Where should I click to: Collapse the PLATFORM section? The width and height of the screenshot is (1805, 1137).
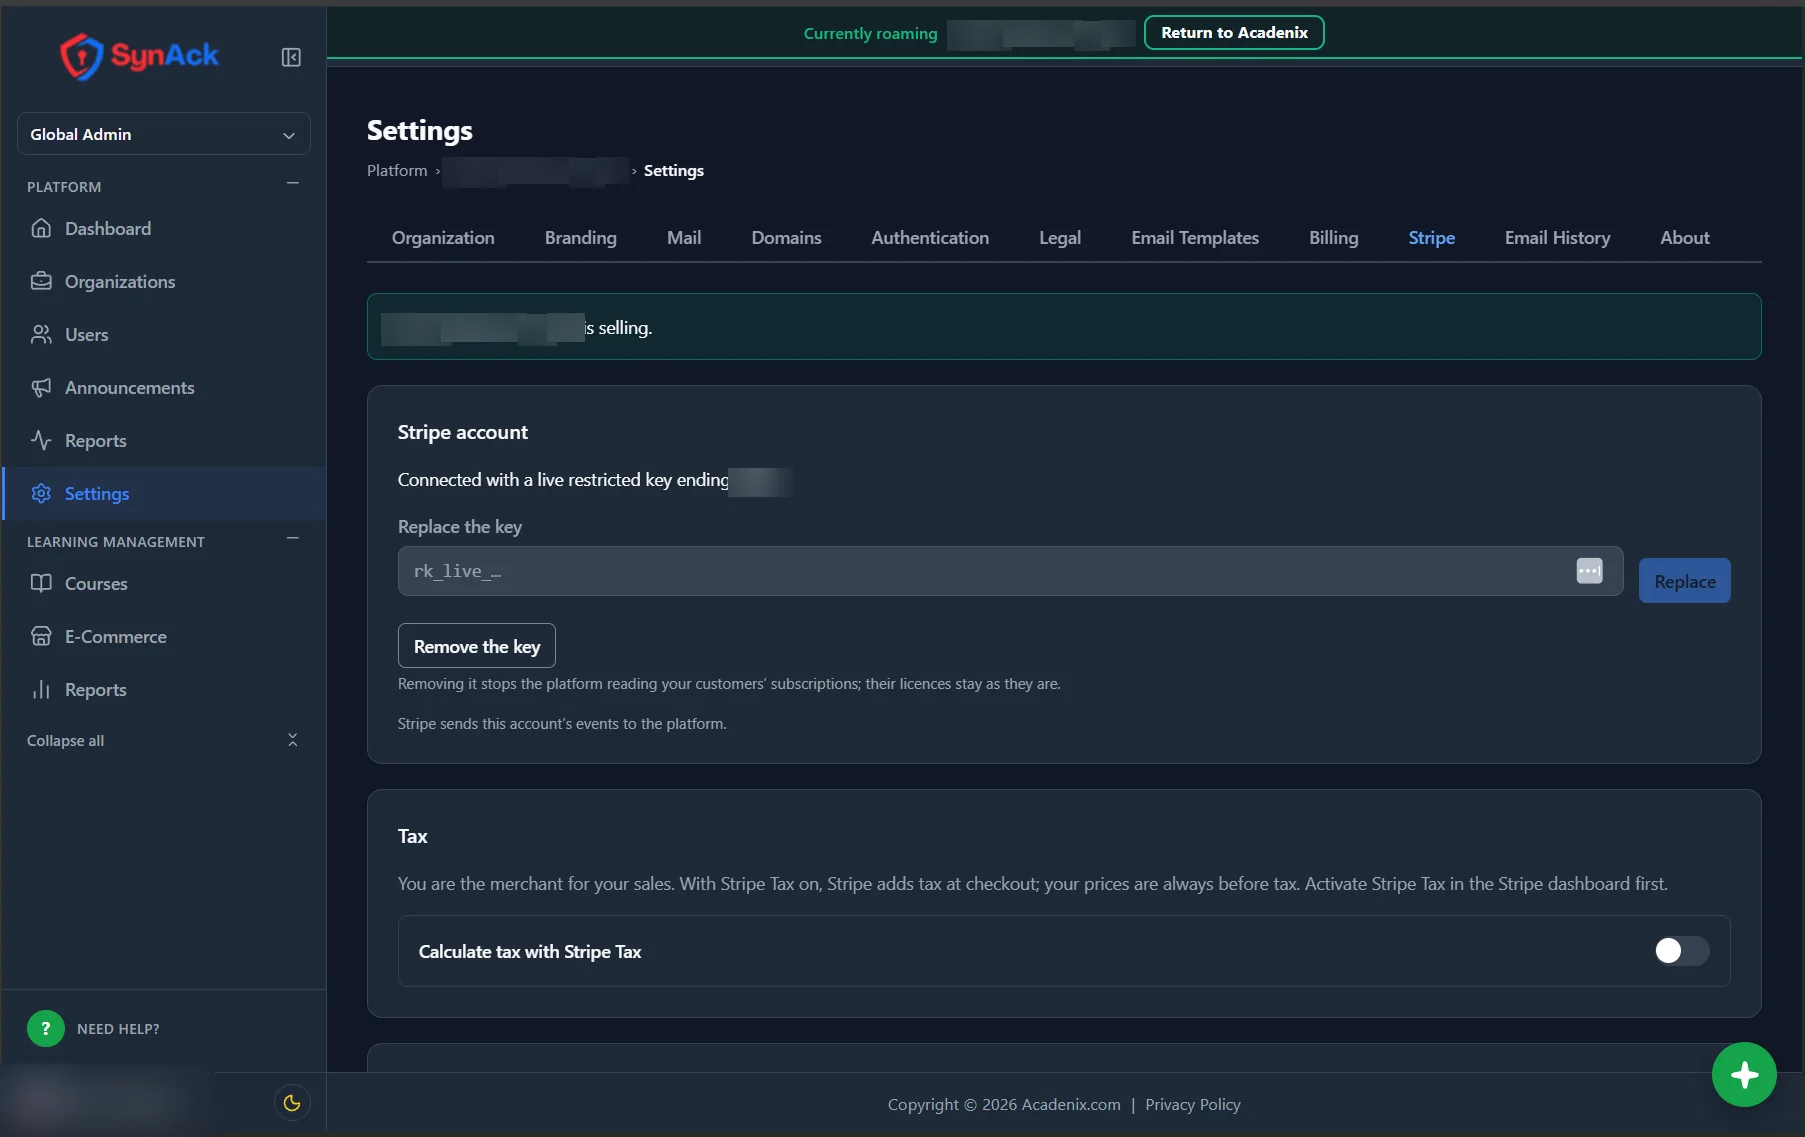click(x=293, y=183)
